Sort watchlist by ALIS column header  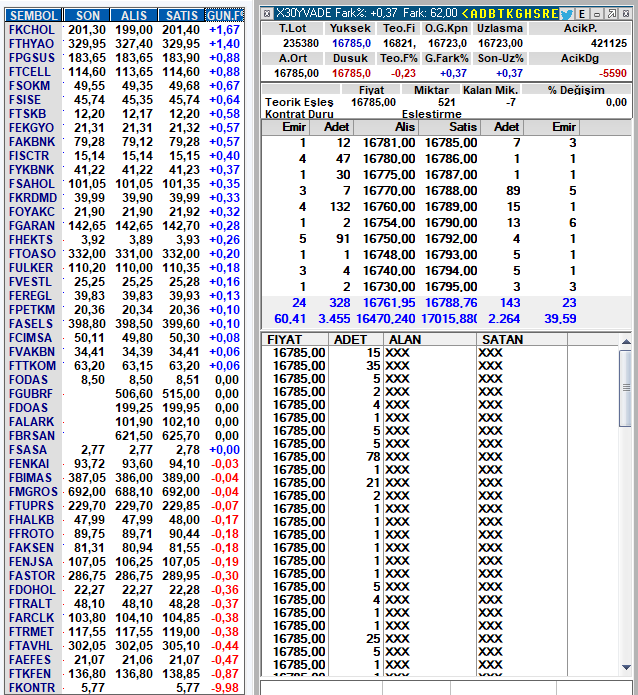click(134, 16)
